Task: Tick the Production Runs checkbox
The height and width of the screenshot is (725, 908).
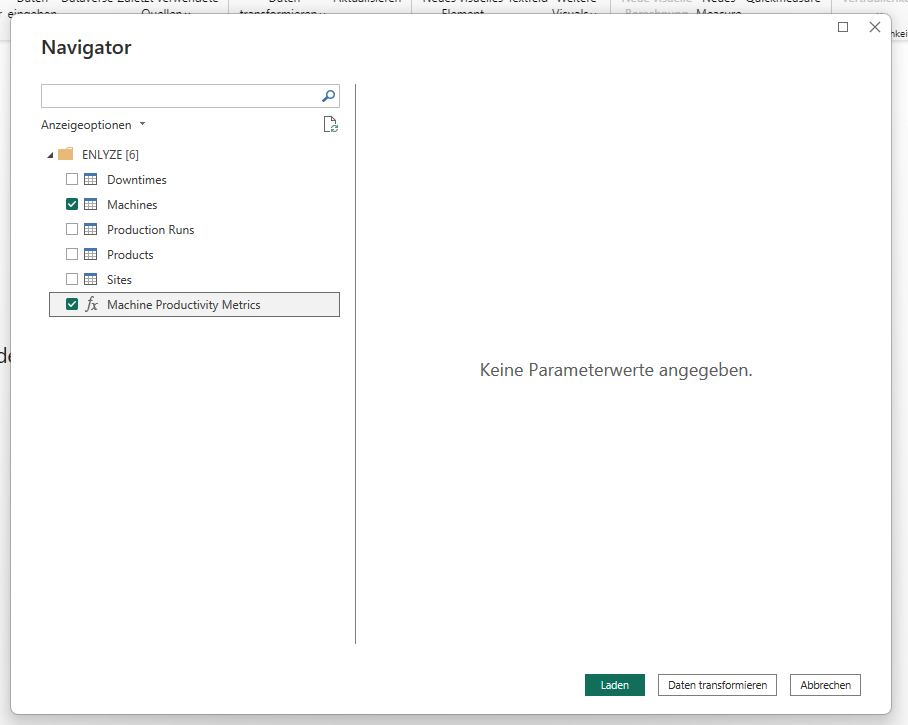Action: coord(72,230)
